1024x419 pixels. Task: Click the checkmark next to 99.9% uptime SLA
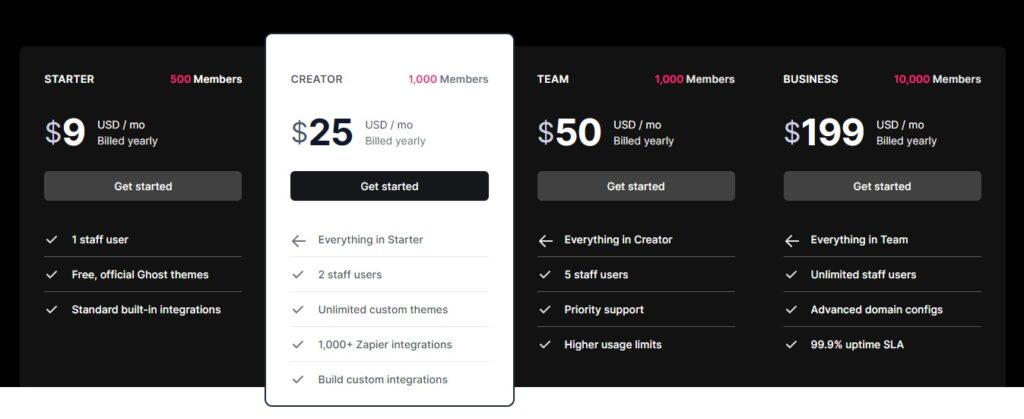click(791, 345)
